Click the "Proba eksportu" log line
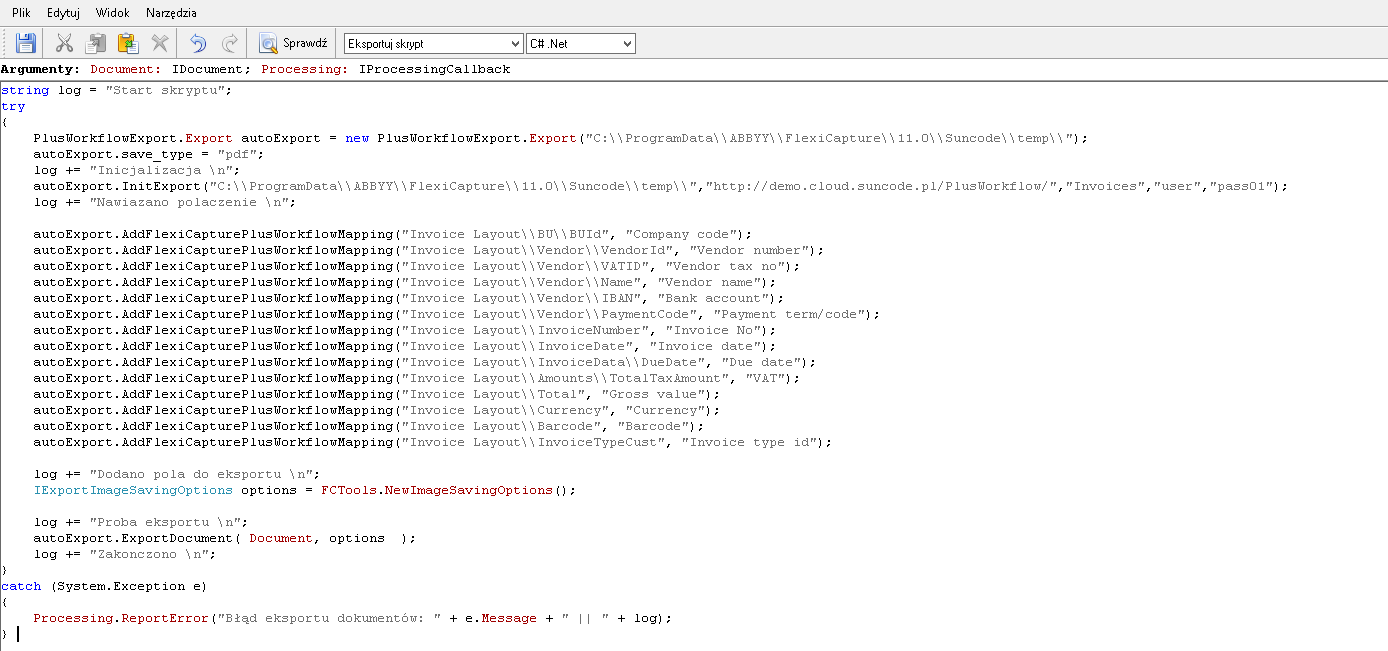Screen dimensions: 1388x651 click(x=140, y=522)
